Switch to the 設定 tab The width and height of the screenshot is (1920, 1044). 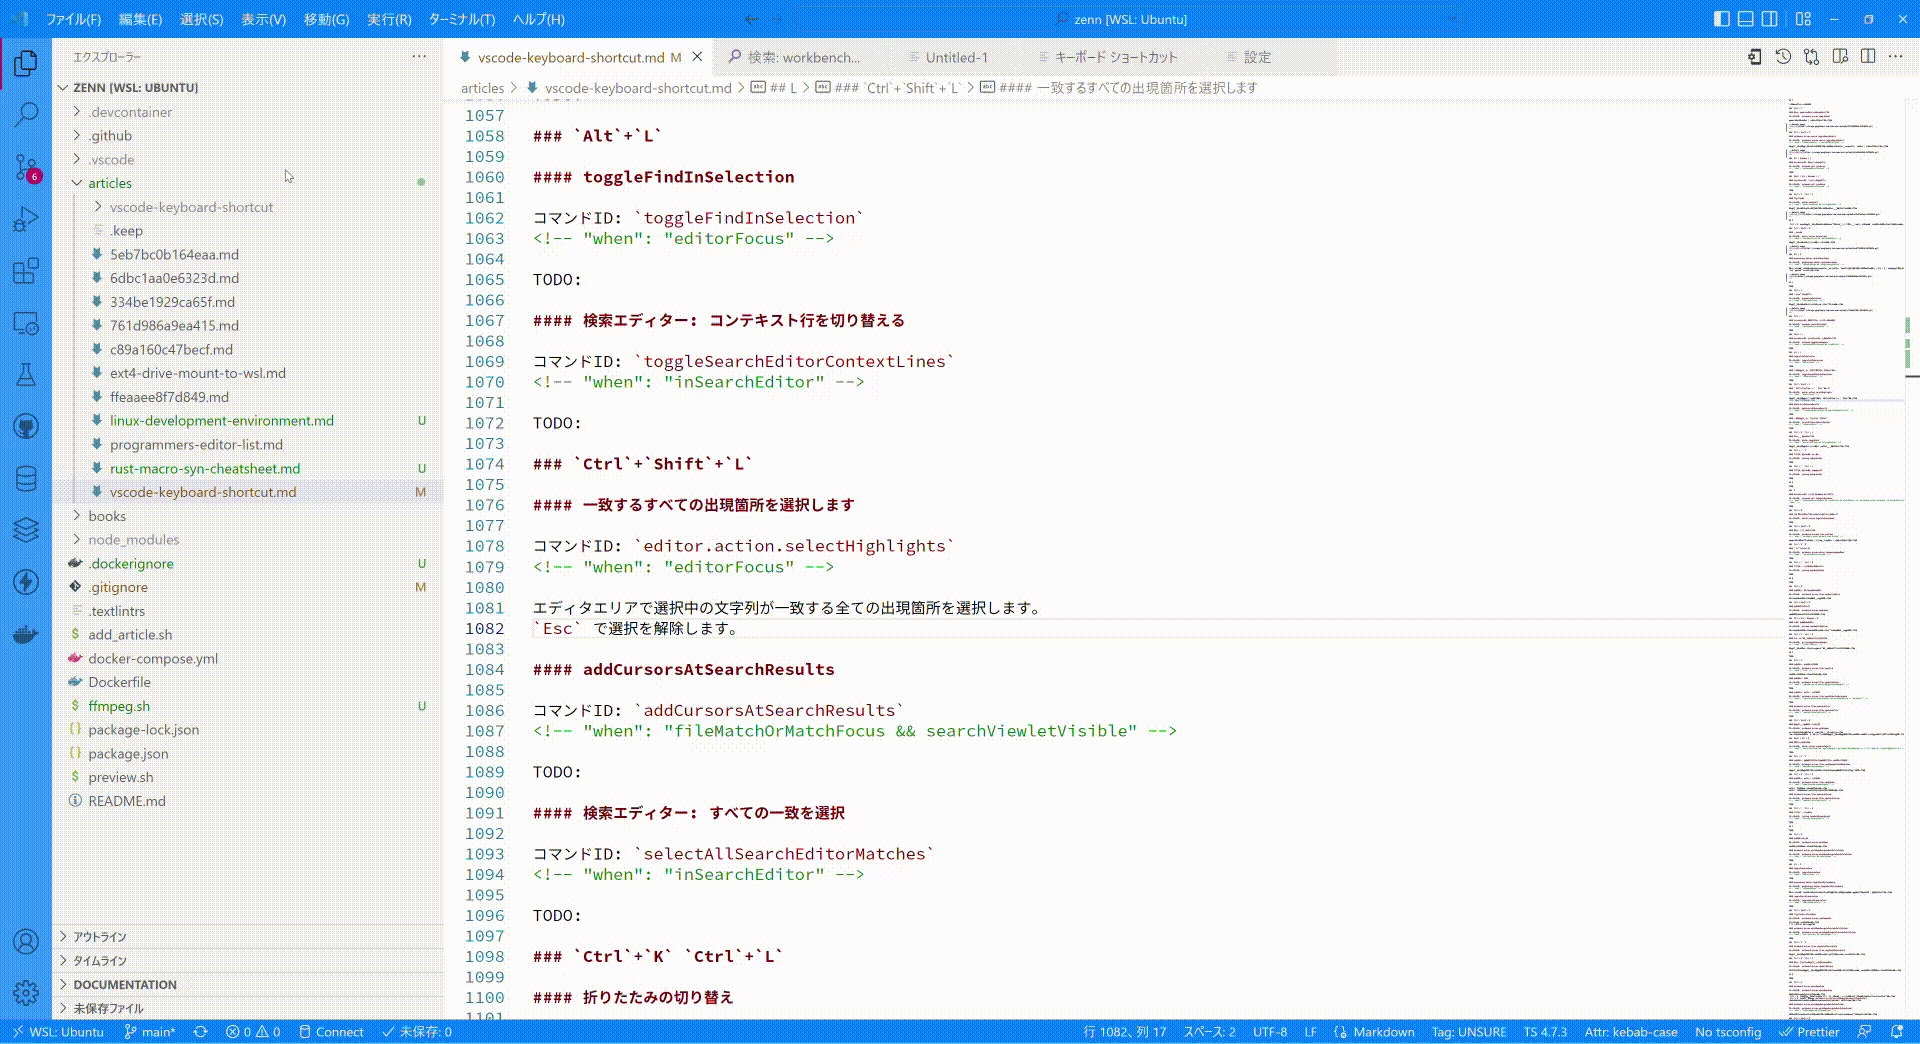tap(1257, 57)
